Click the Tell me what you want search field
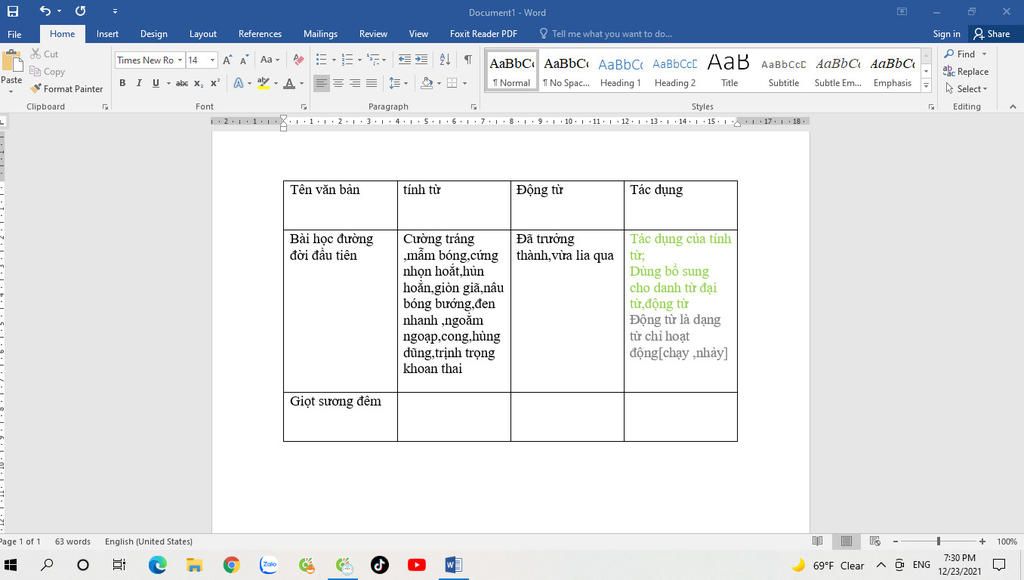1024x580 pixels. tap(605, 34)
